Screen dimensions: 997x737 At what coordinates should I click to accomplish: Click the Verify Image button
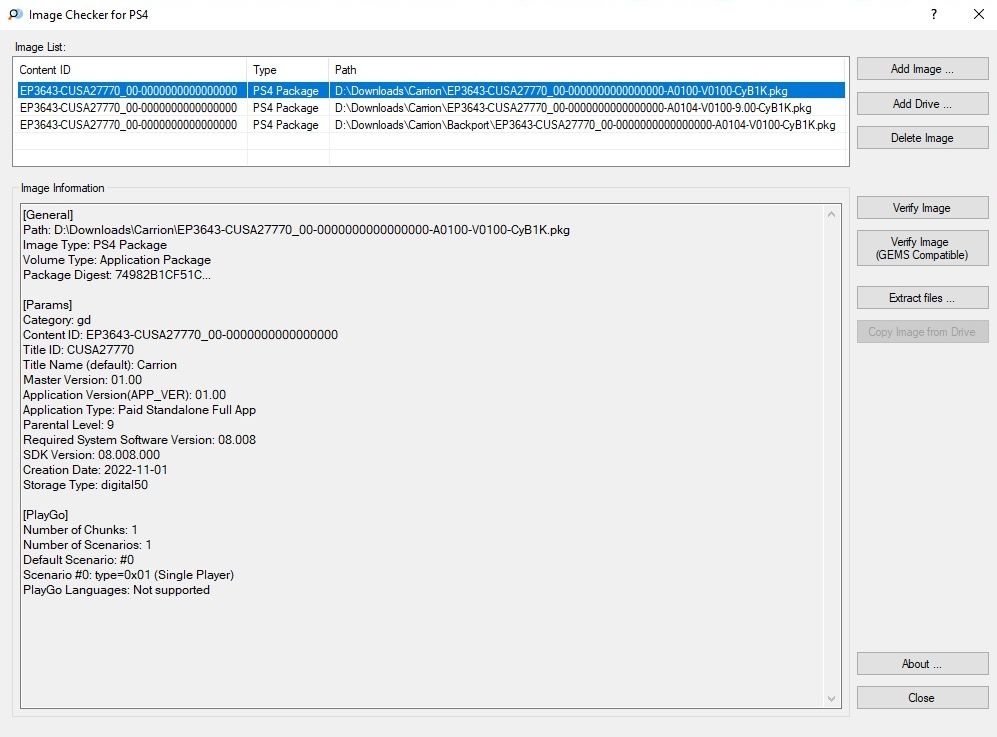coord(922,208)
